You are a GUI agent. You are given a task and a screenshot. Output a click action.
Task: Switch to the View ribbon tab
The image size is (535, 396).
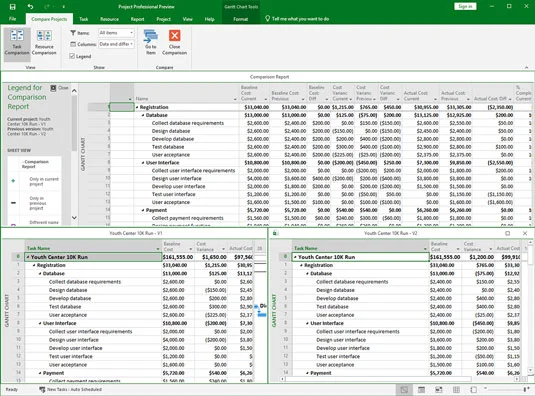tap(187, 19)
